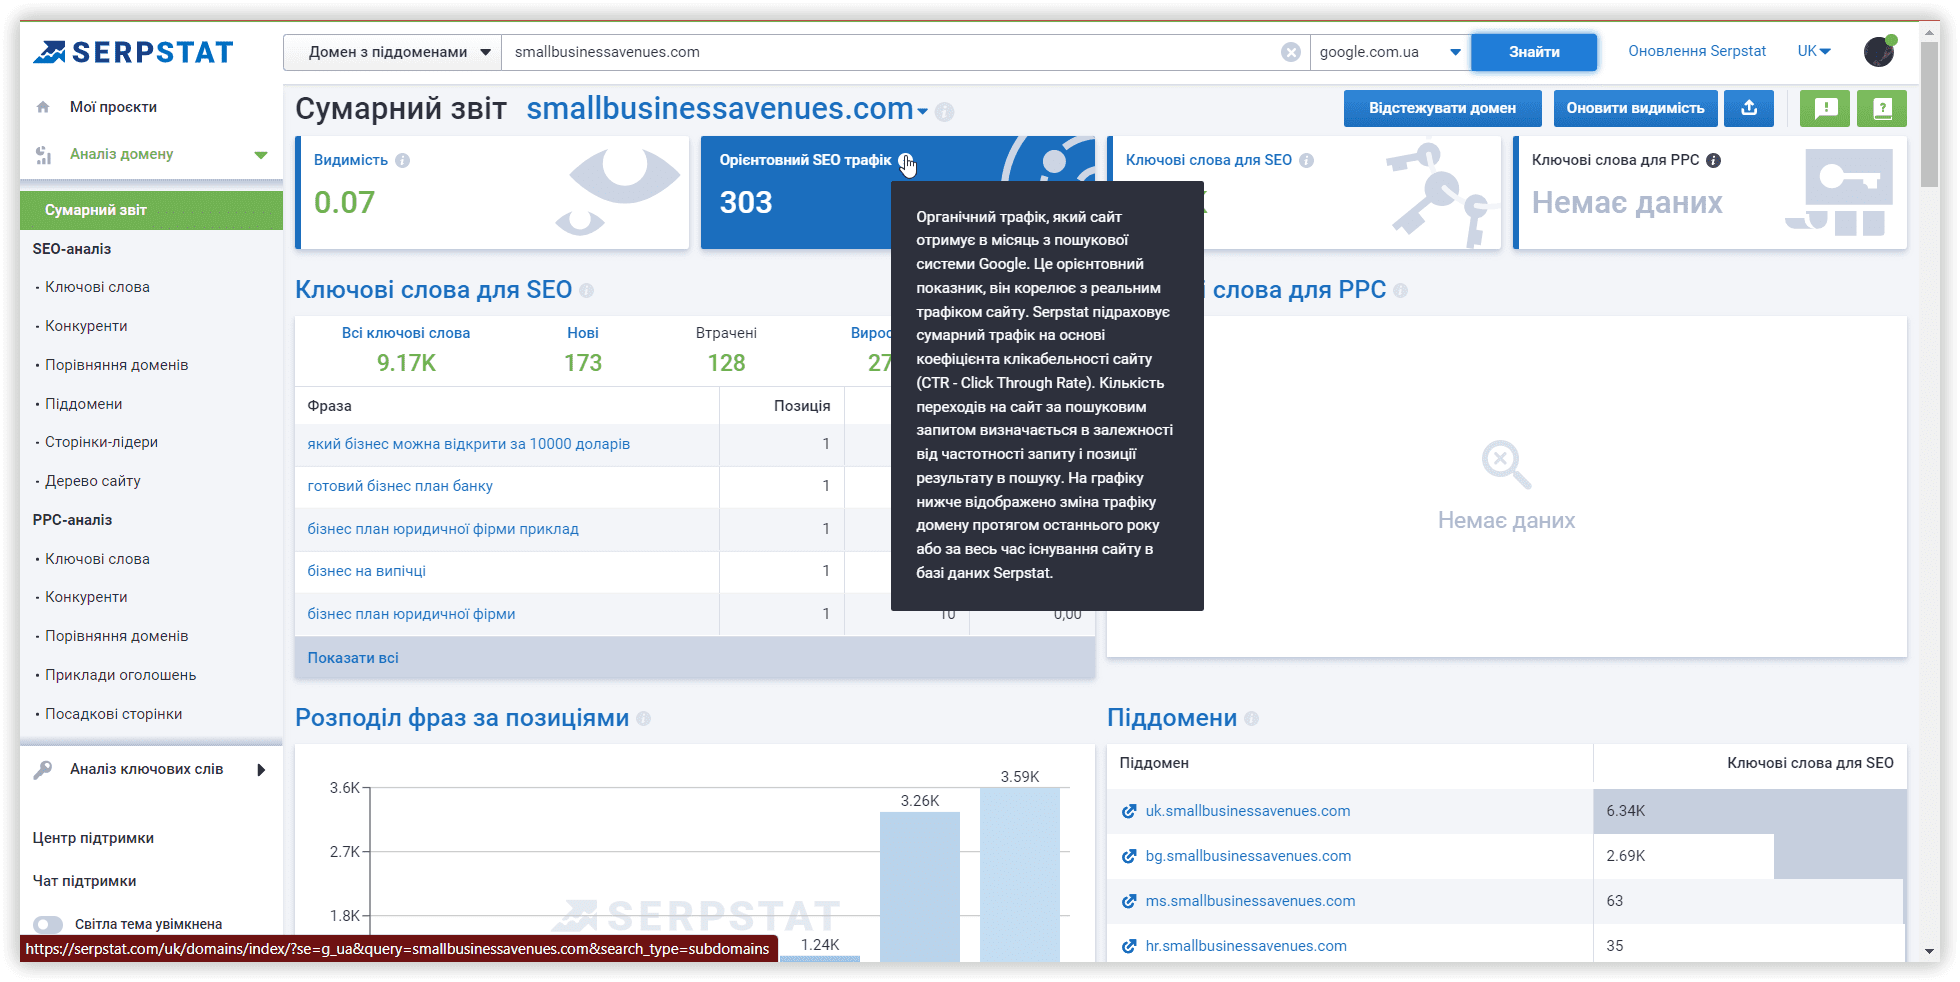Open SEO Ключові слова menu item
Viewport: 1960px width, 982px height.
coord(97,287)
